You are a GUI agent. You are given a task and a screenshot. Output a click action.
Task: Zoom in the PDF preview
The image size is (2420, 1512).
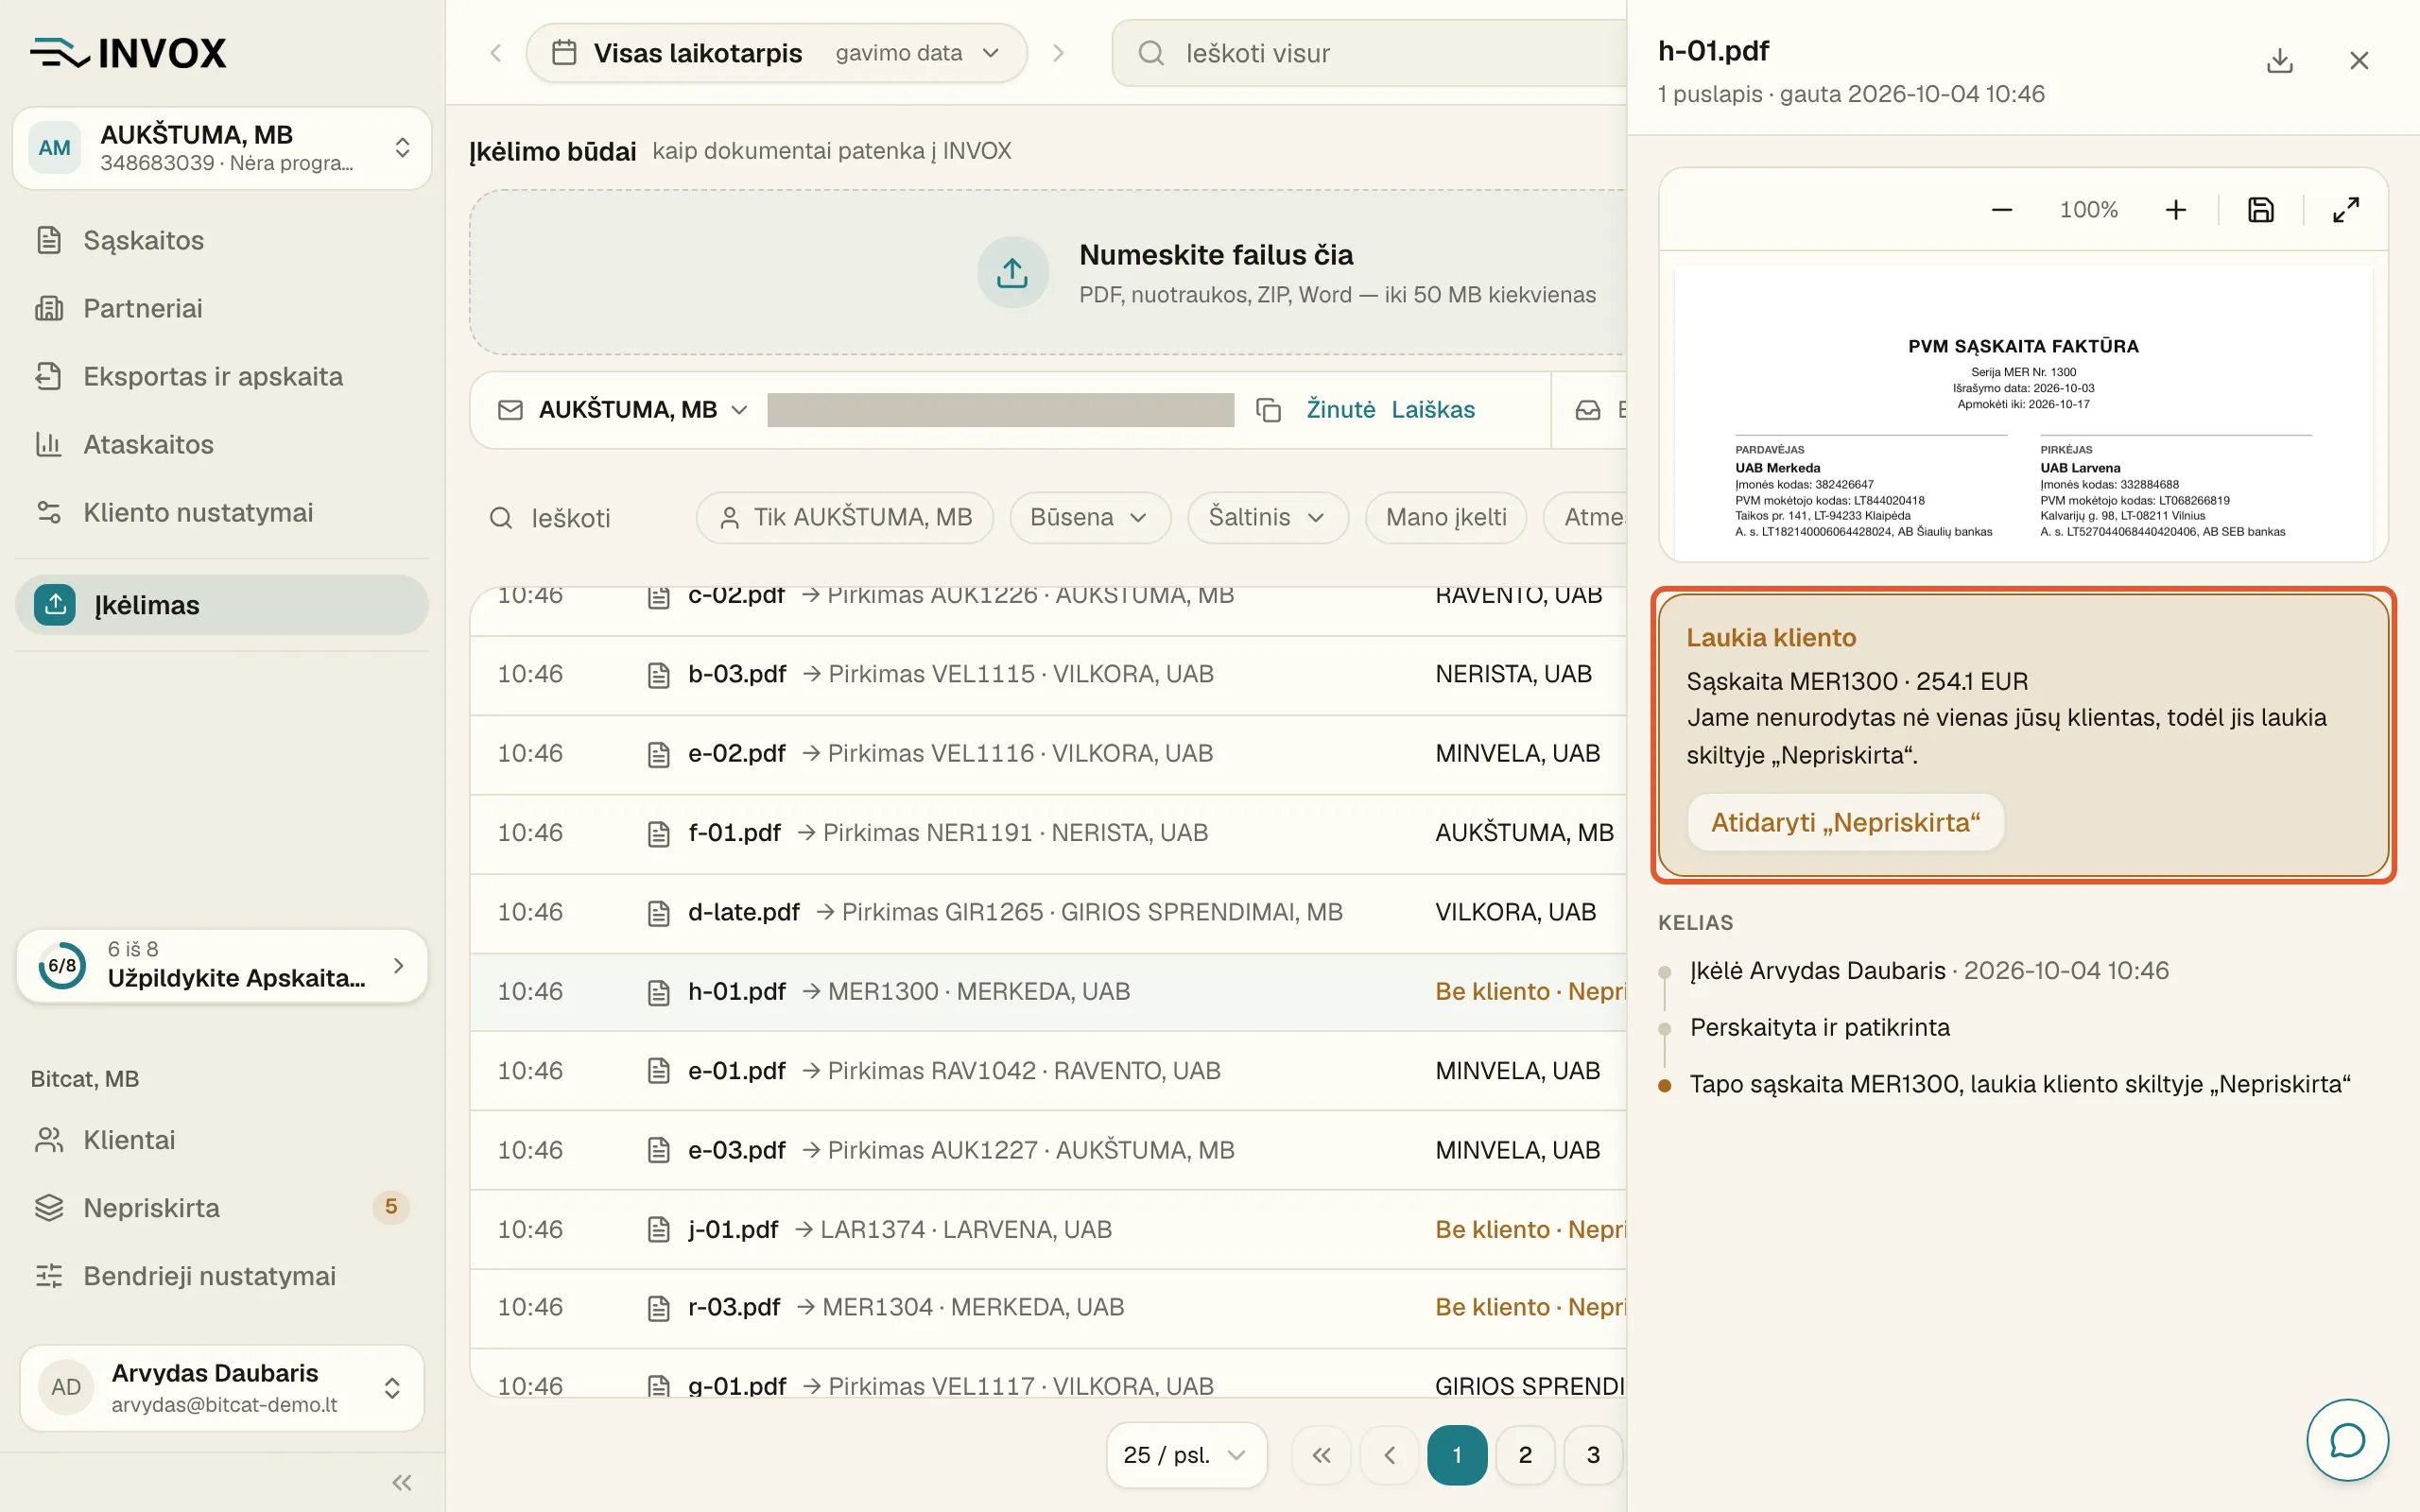[2176, 210]
